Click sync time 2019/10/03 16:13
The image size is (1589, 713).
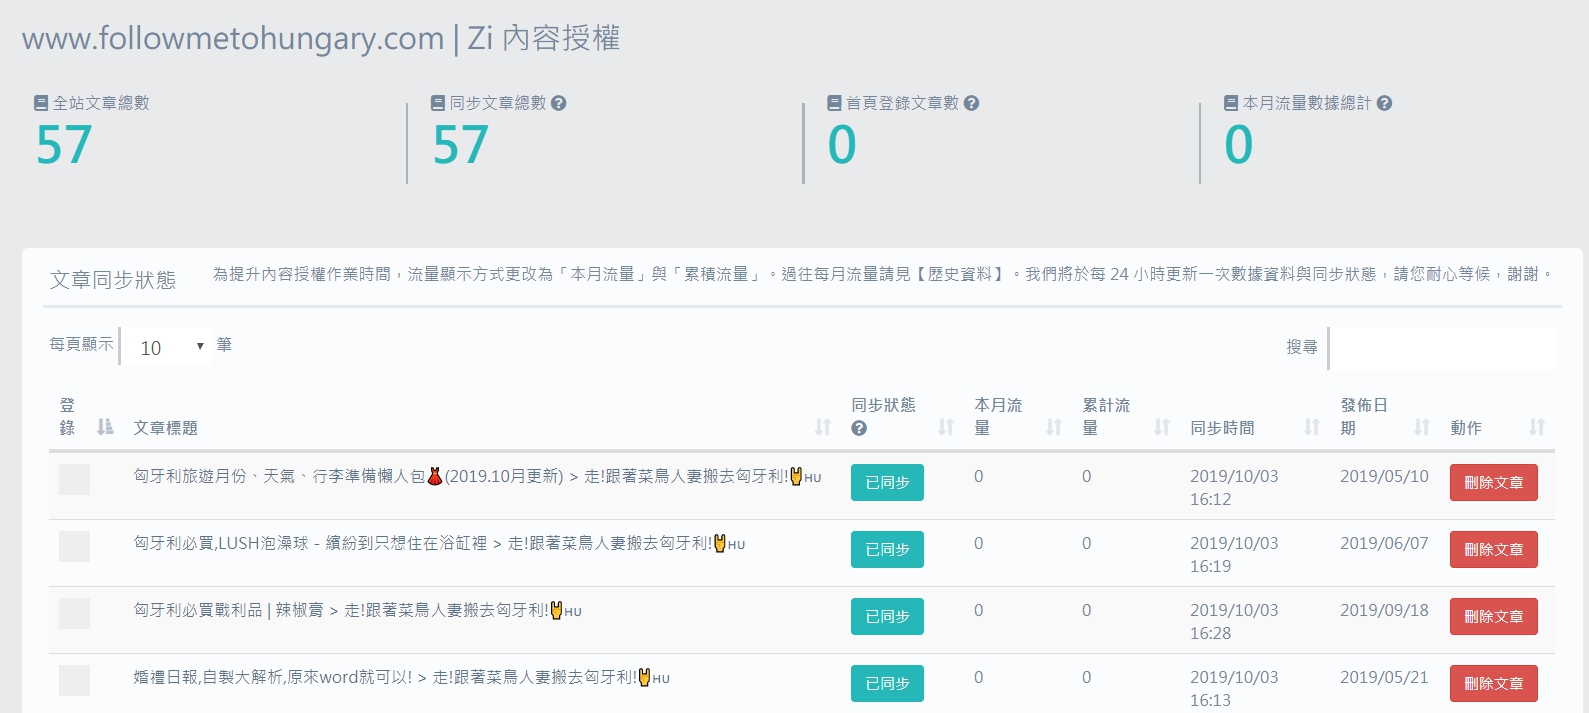[x=1234, y=689]
